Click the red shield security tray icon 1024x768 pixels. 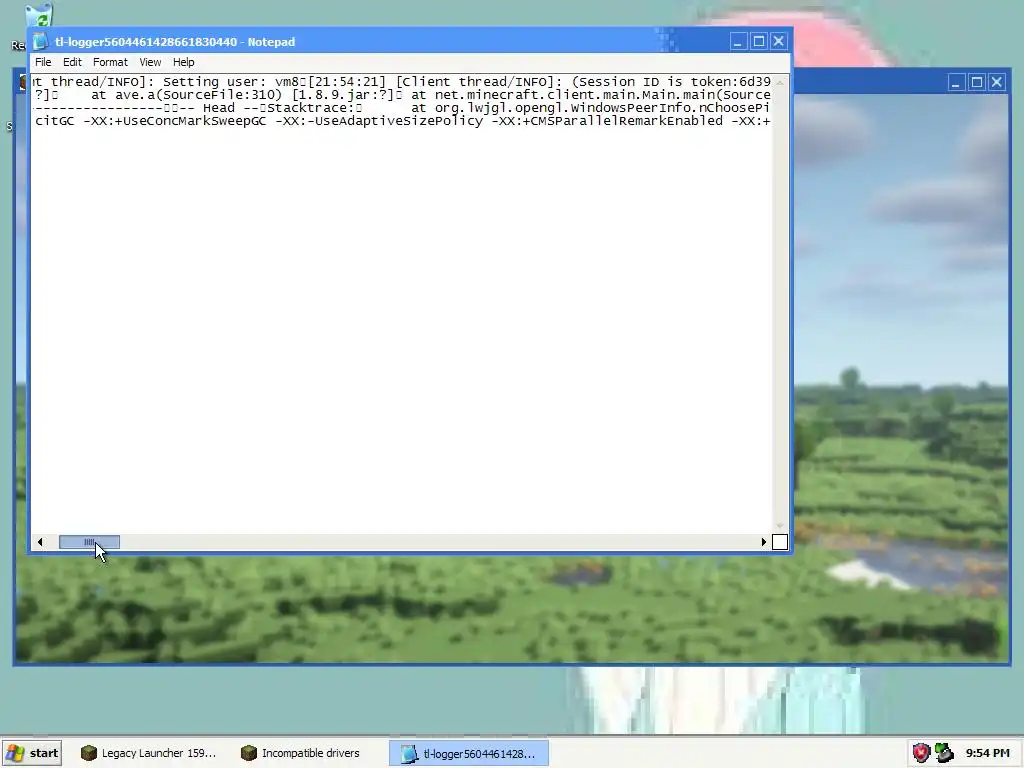coord(921,753)
